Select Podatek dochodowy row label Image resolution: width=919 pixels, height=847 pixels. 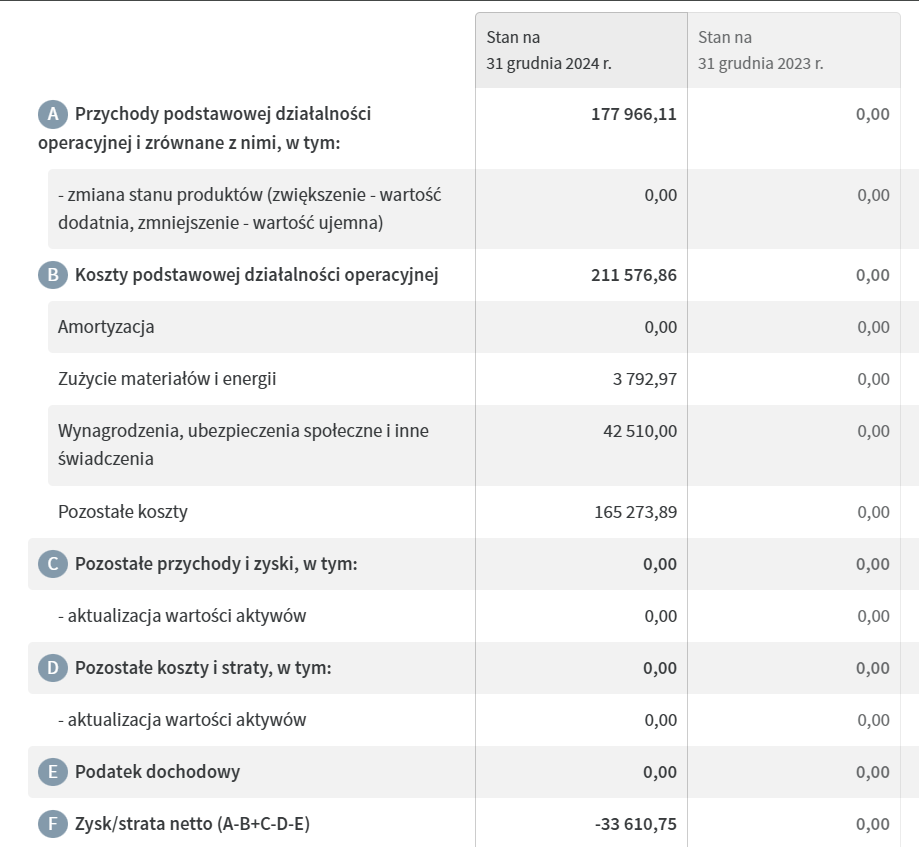pyautogui.click(x=157, y=772)
